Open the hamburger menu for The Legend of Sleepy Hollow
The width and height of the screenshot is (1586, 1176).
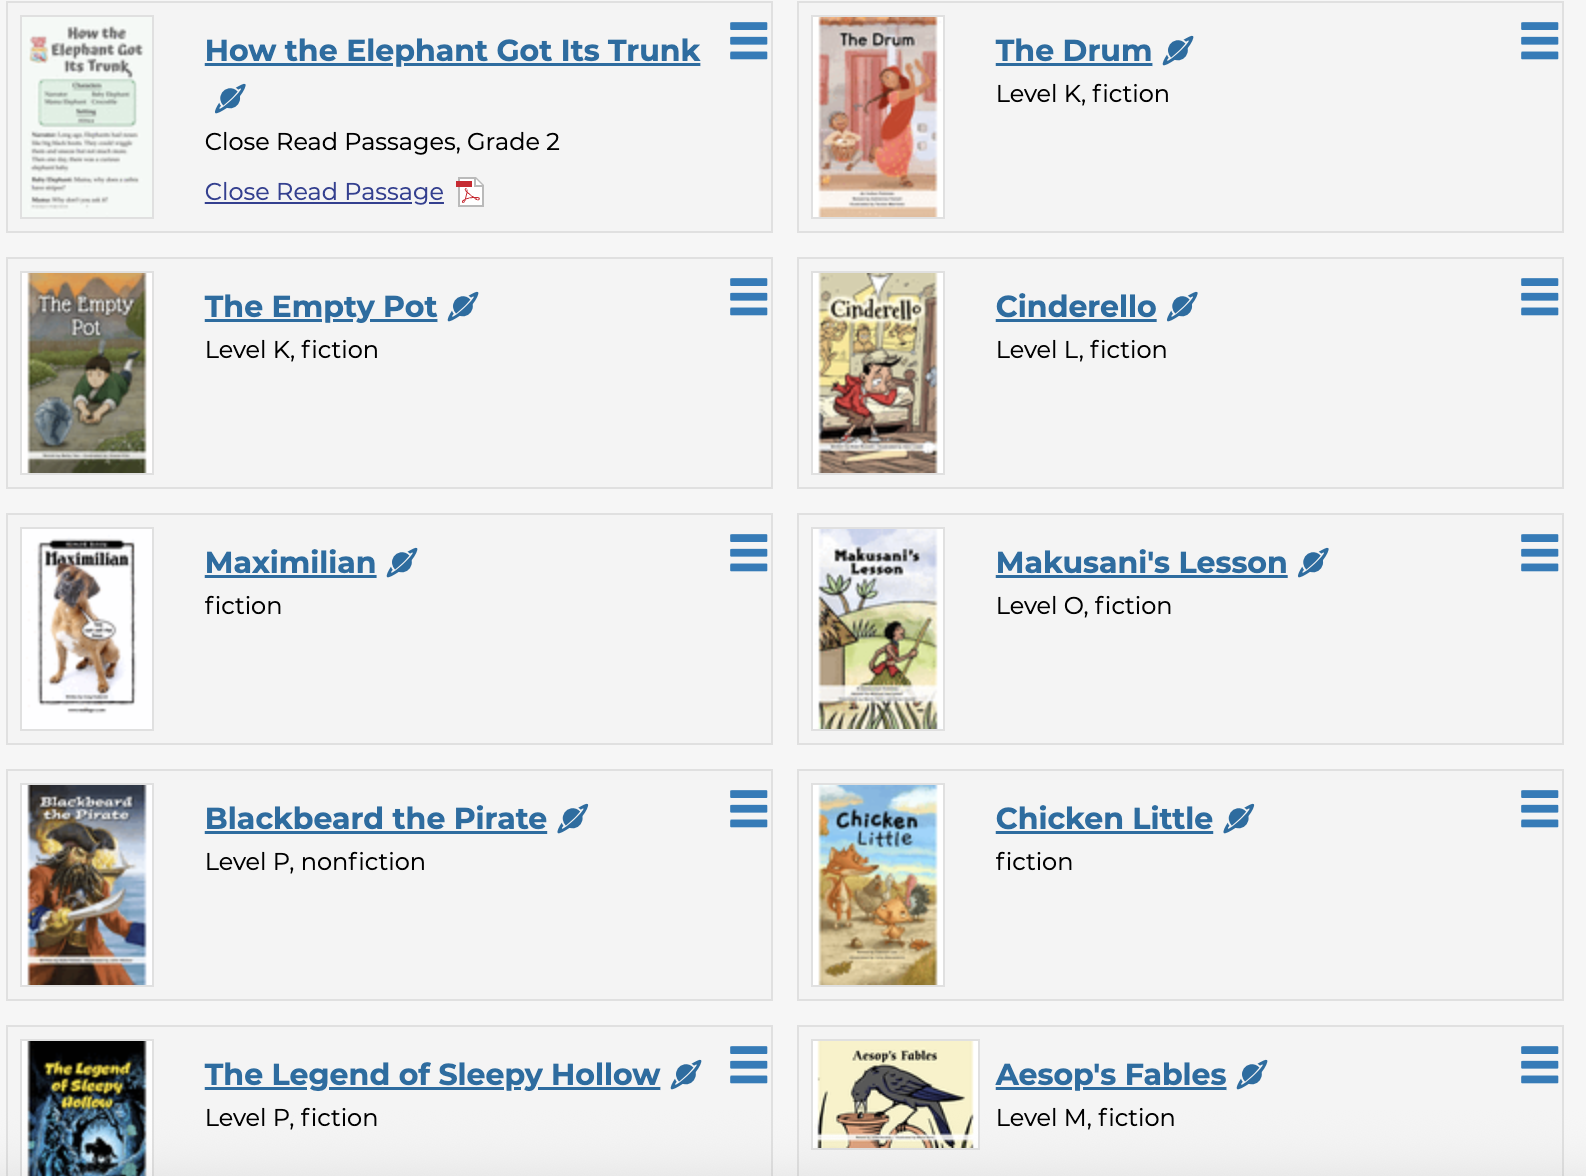(748, 1065)
